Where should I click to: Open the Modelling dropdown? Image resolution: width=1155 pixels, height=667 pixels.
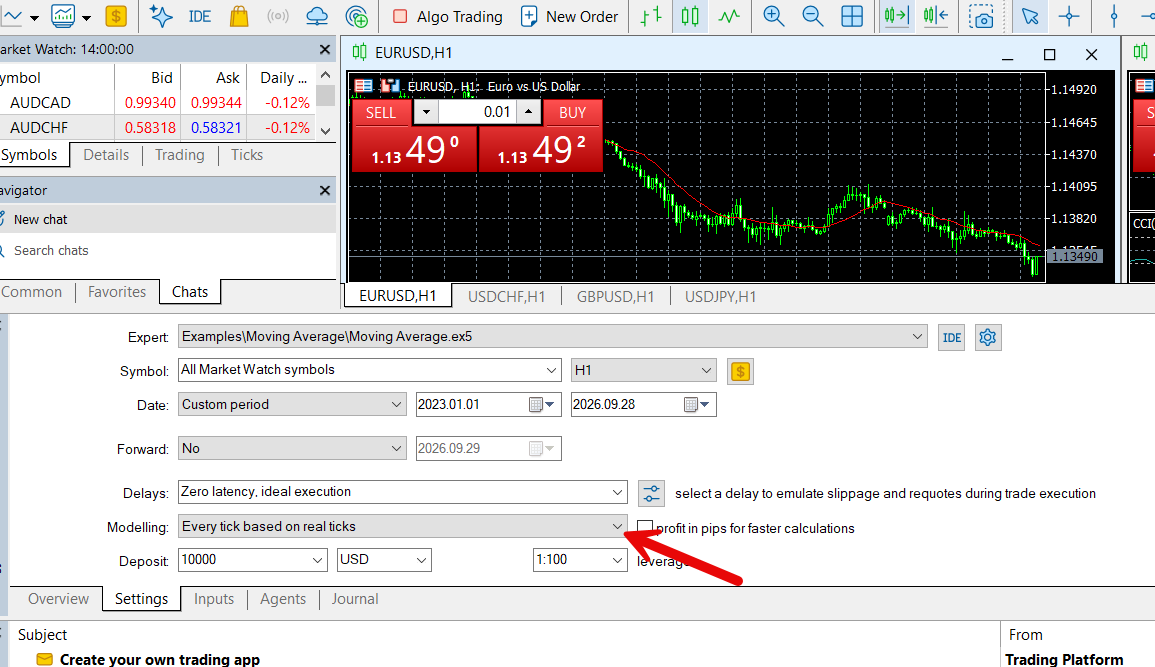click(x=617, y=526)
